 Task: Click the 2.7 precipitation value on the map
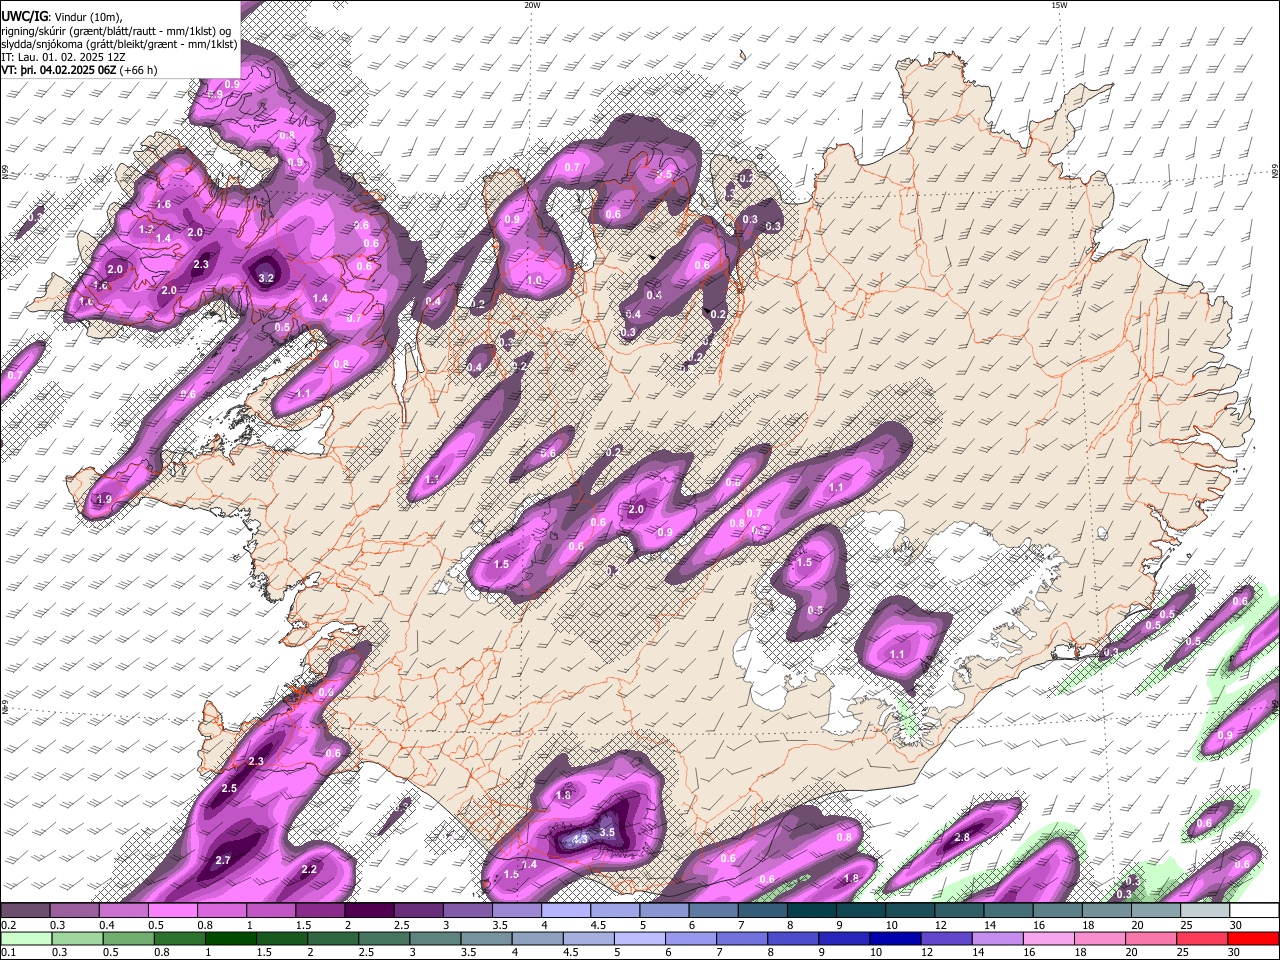(x=223, y=860)
